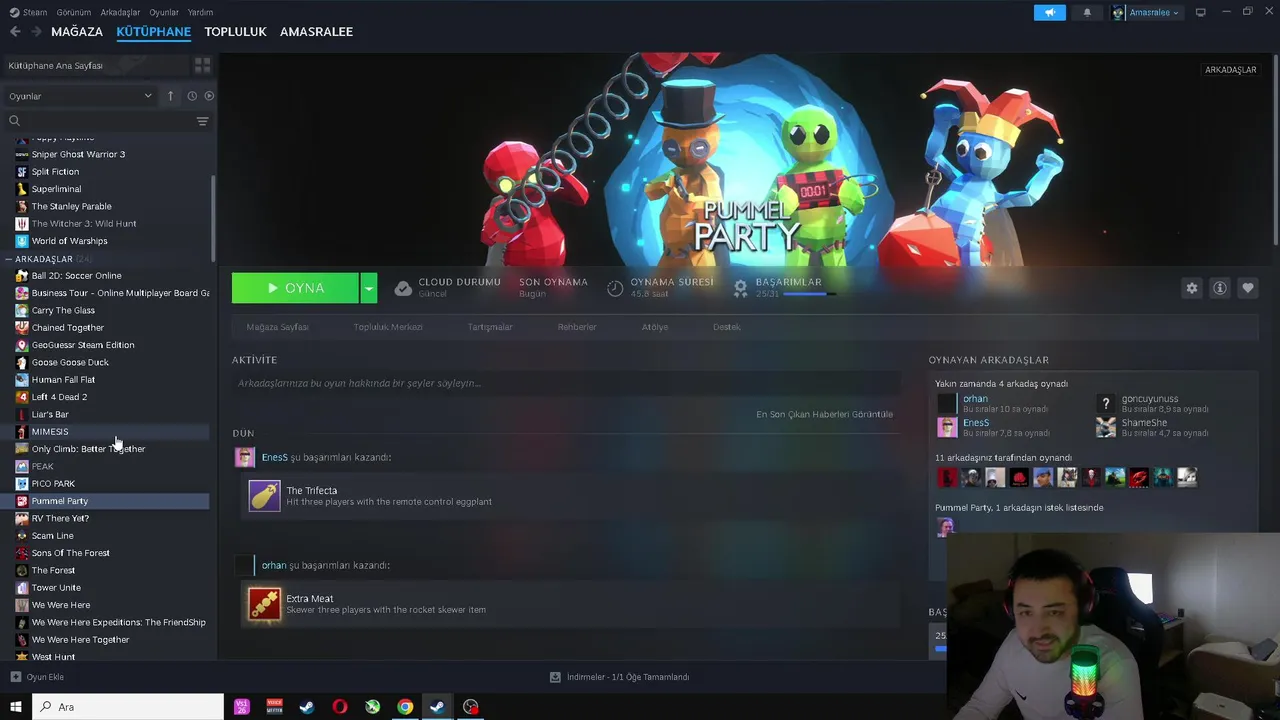Open advanced filters icon next to search
Viewport: 1280px width, 720px height.
click(202, 121)
